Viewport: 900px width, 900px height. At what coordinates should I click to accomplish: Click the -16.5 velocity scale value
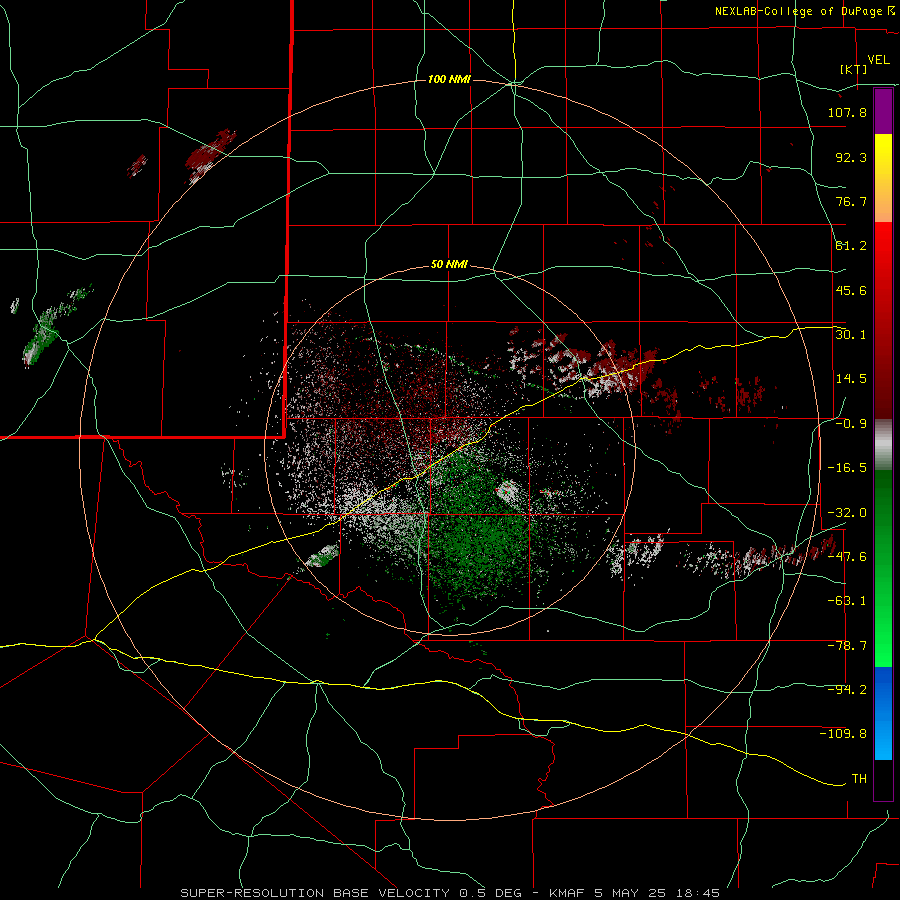[x=847, y=468]
